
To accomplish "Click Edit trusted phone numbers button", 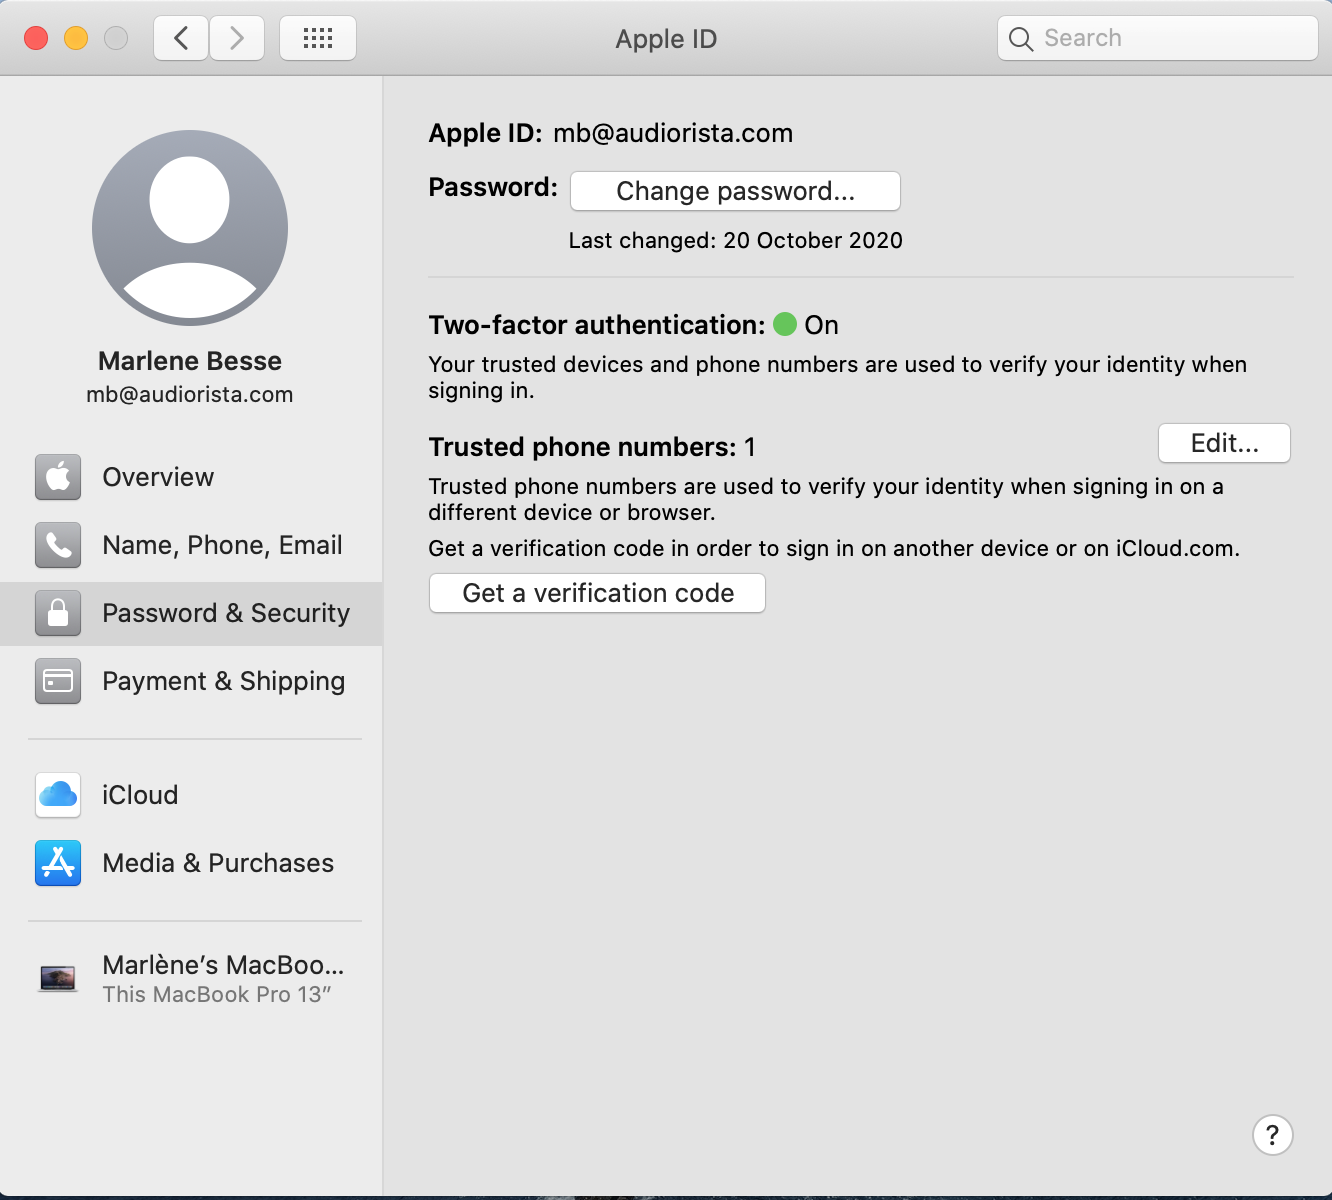I will 1224,443.
